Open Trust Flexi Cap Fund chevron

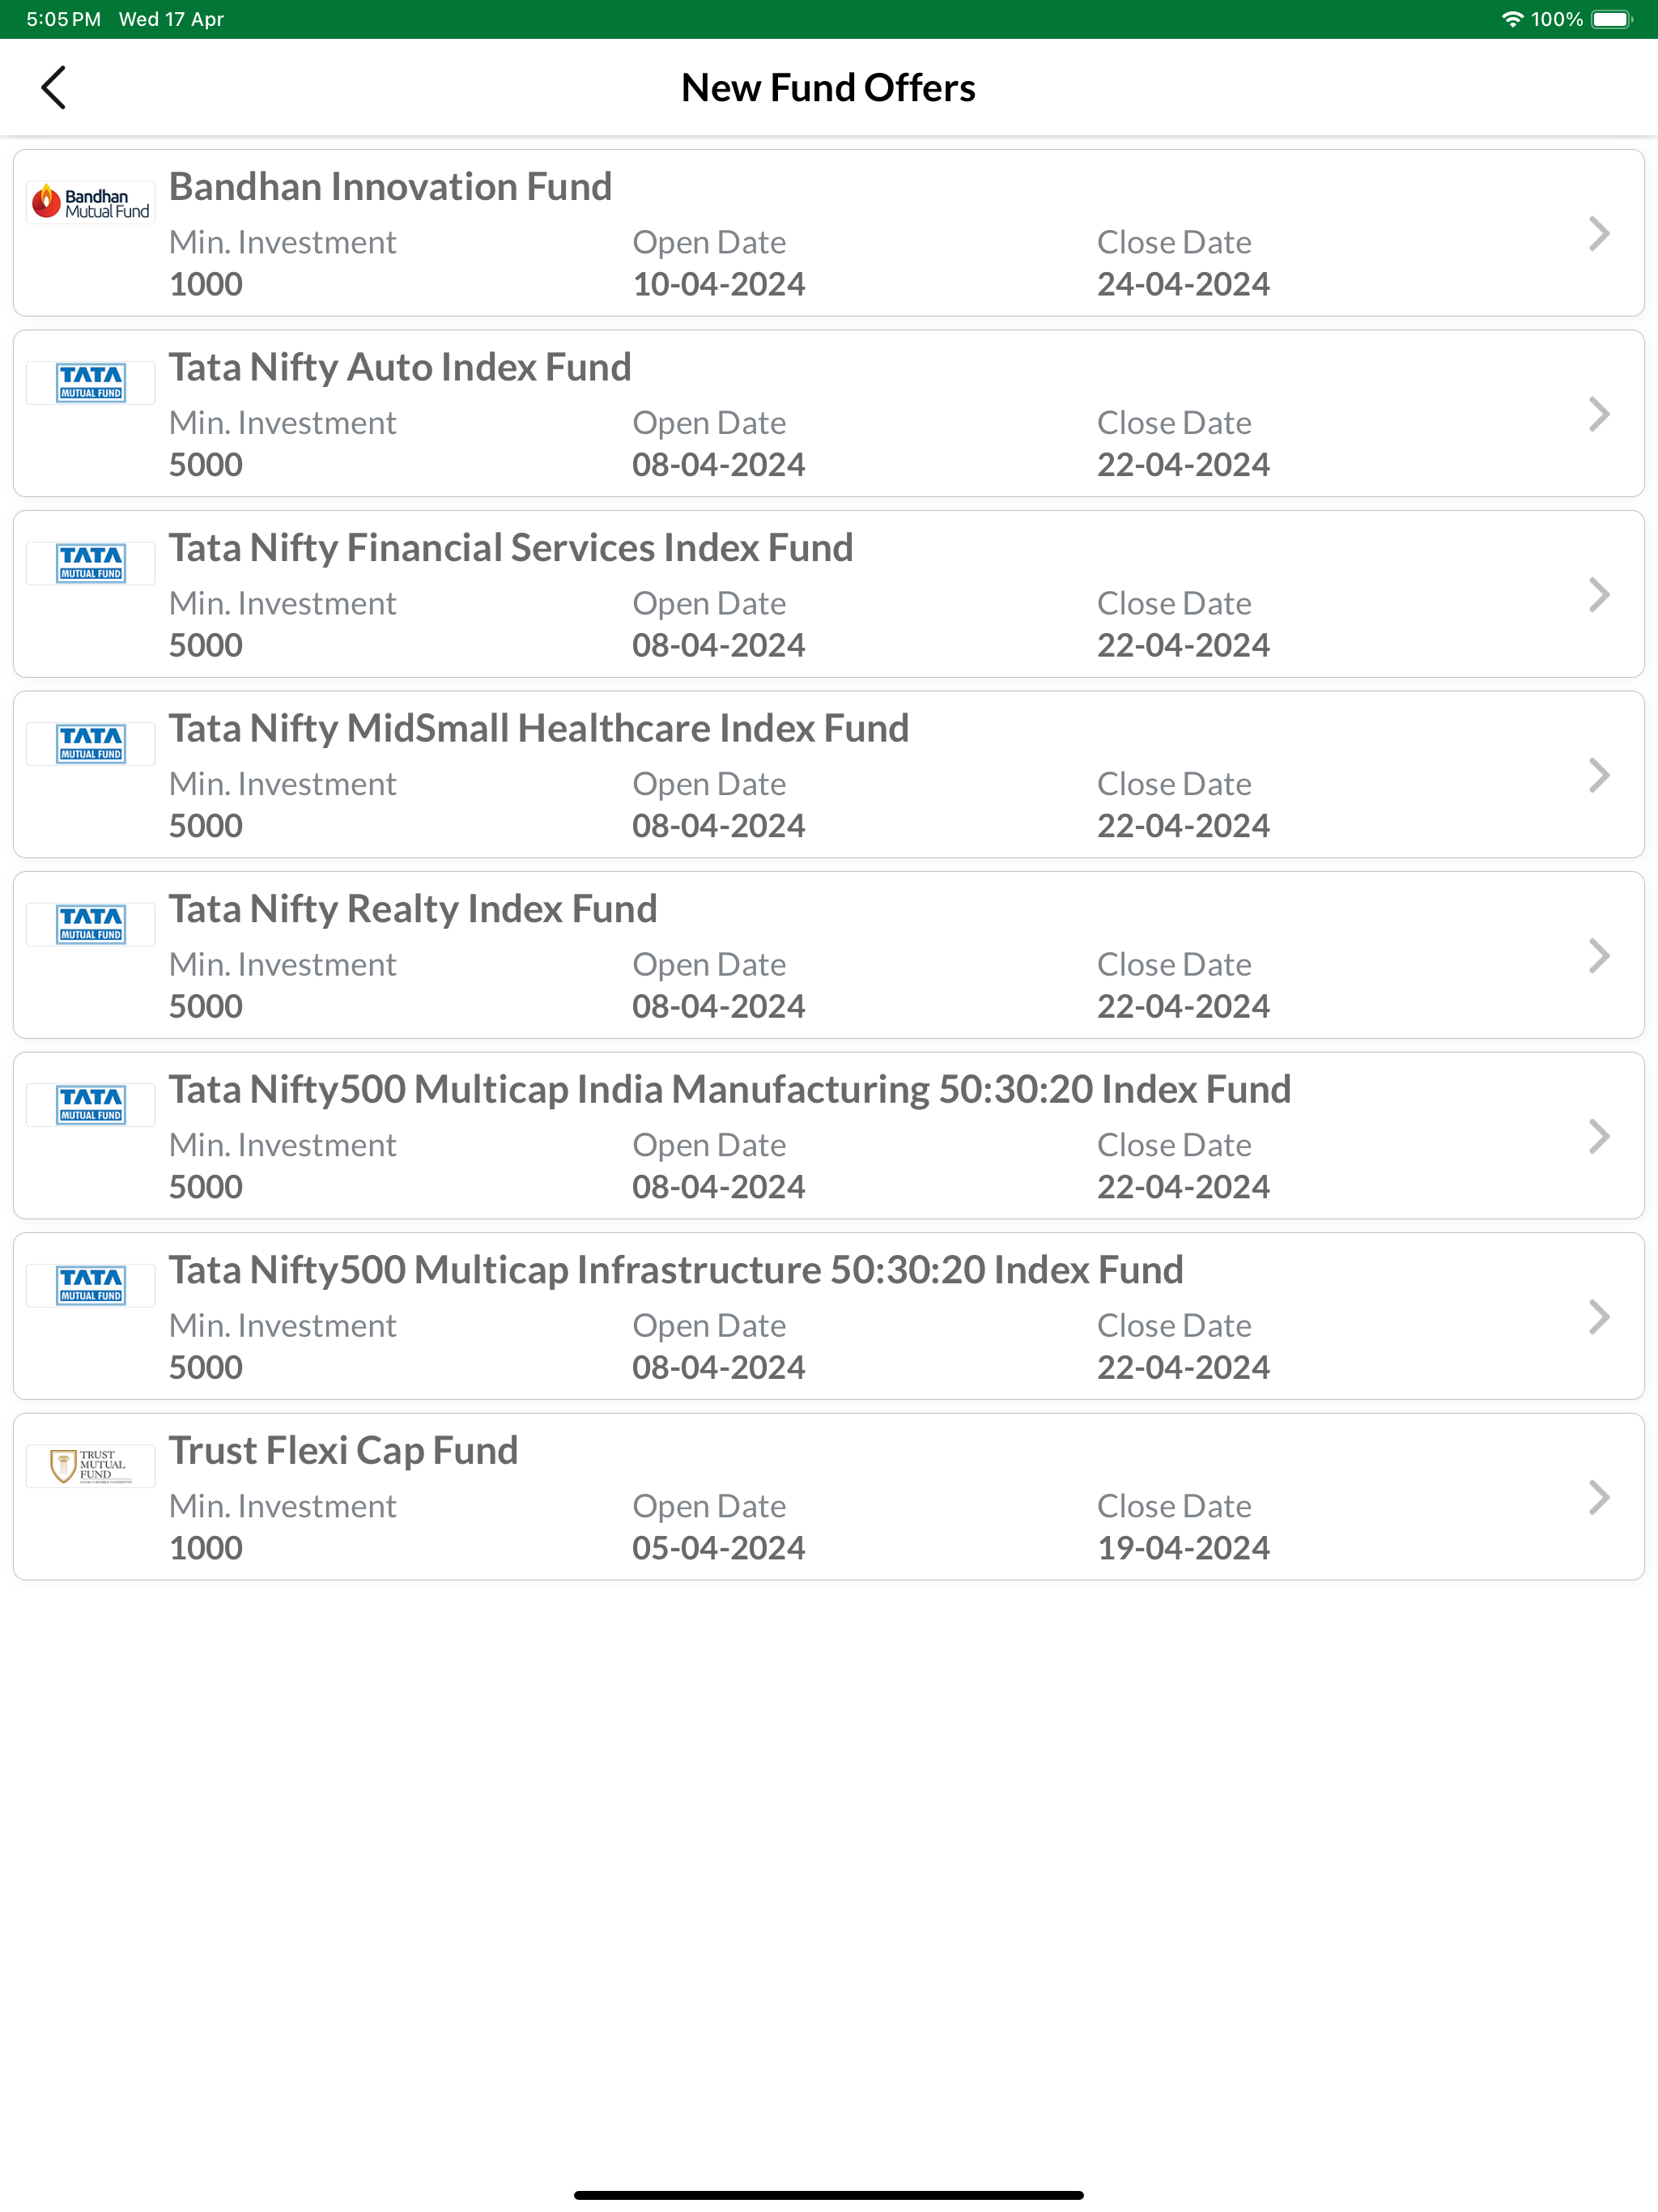click(1599, 1497)
